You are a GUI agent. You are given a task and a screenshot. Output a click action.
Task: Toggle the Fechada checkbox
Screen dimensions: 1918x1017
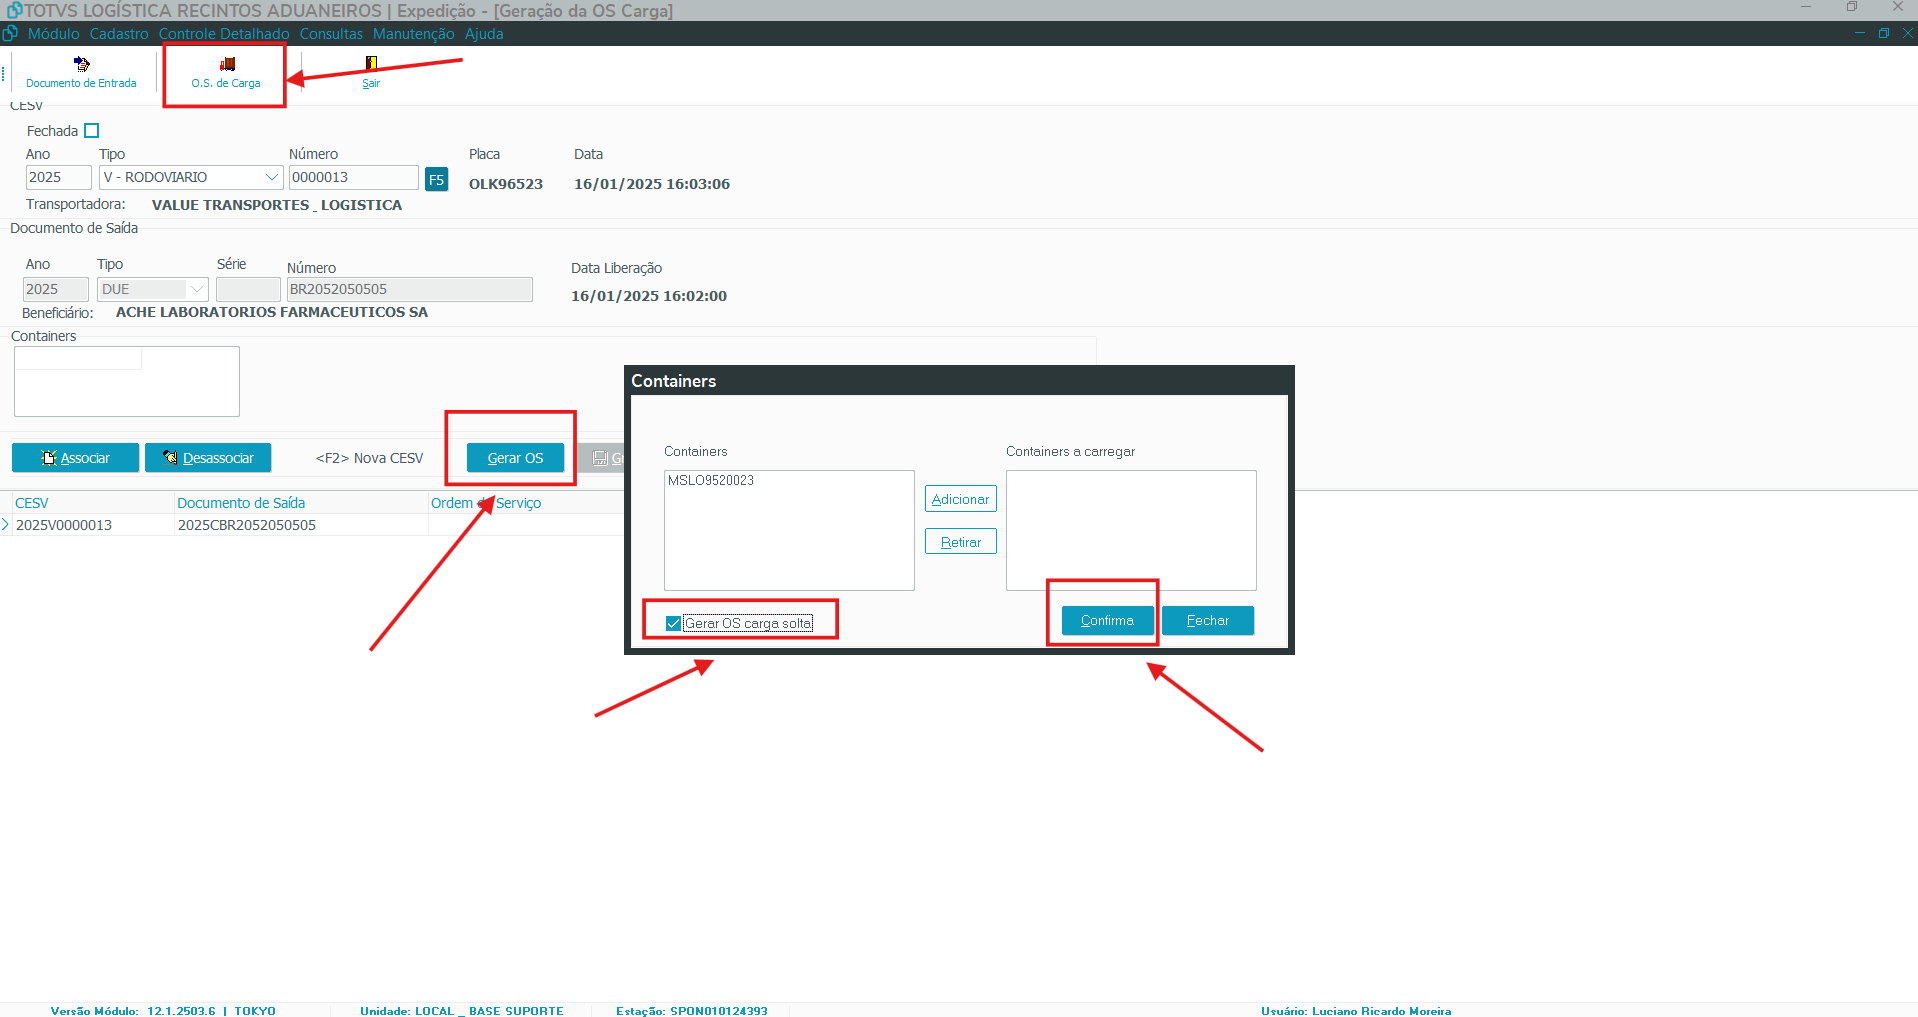(x=92, y=131)
